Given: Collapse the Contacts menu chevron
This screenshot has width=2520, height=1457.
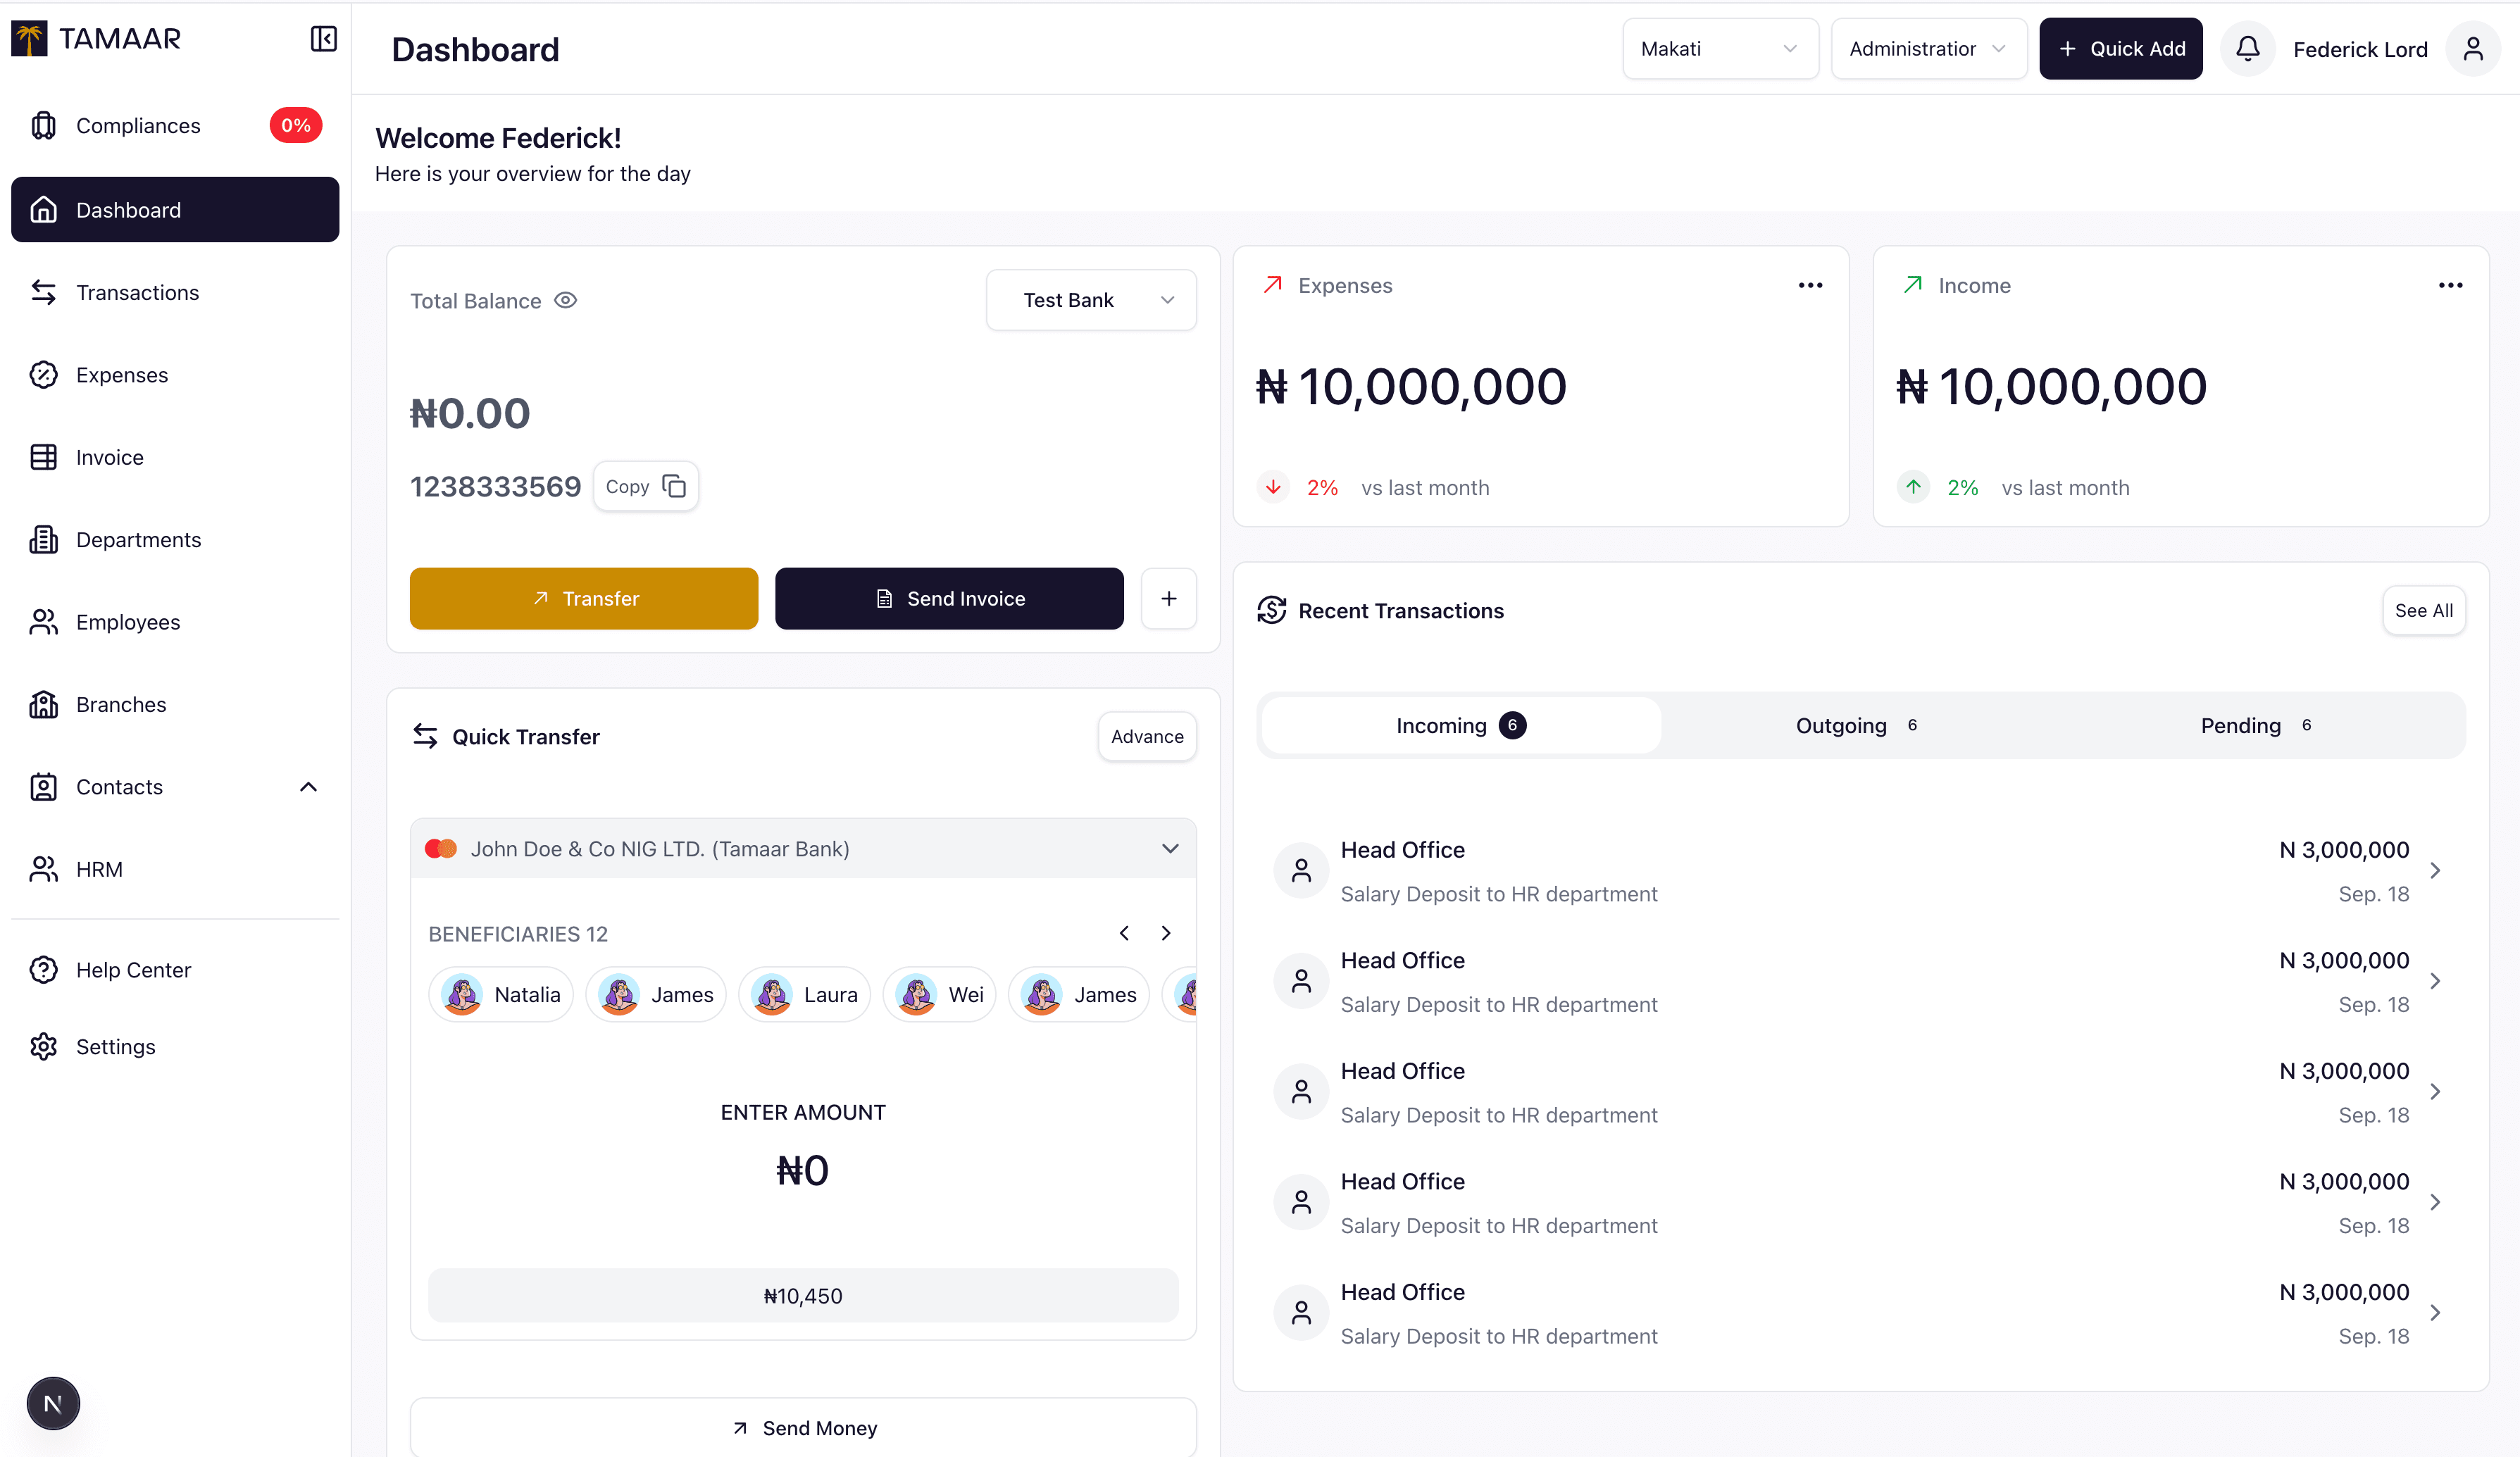Looking at the screenshot, I should point(308,787).
